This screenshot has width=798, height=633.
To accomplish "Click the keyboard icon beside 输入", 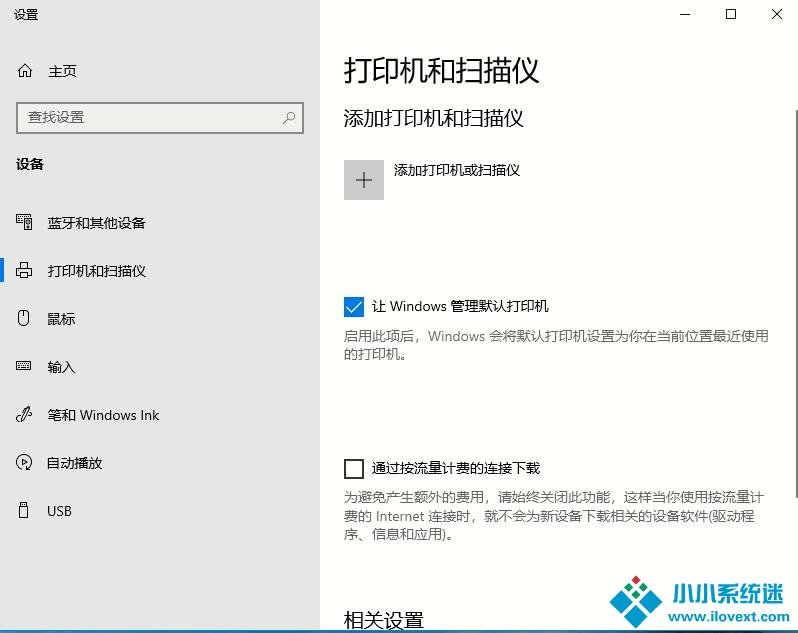I will tap(23, 366).
